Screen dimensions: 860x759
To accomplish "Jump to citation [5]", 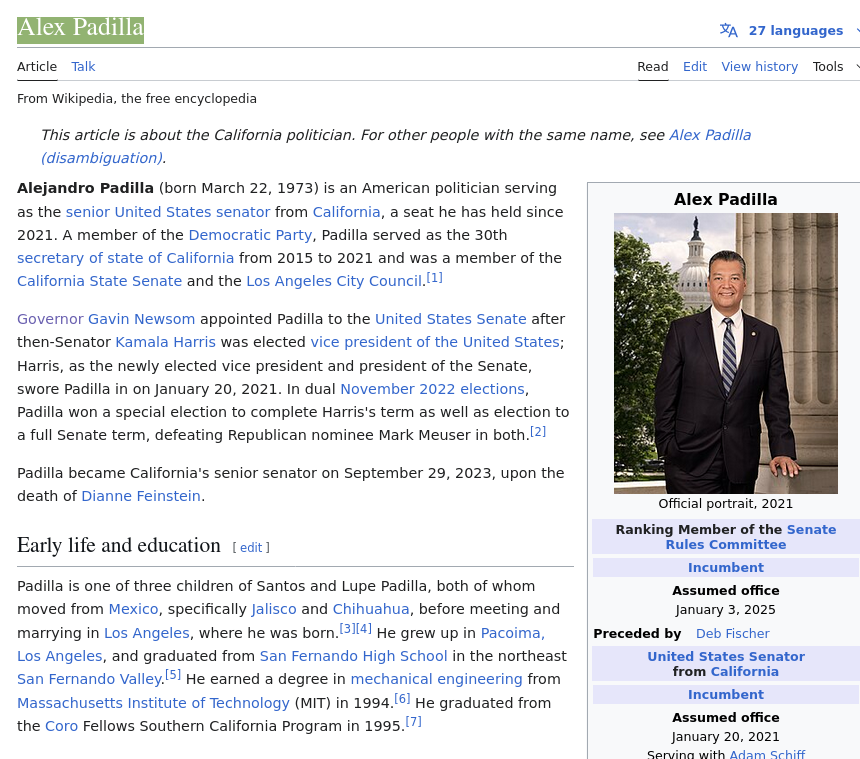I will tap(173, 675).
